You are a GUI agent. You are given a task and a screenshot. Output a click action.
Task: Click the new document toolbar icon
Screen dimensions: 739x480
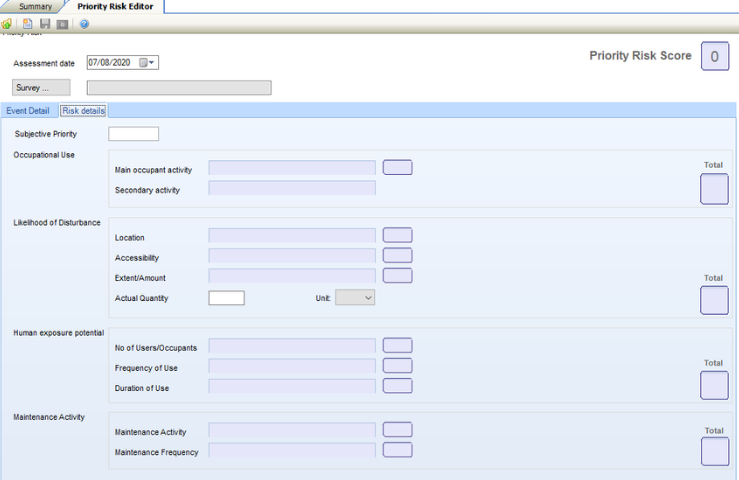(x=28, y=23)
